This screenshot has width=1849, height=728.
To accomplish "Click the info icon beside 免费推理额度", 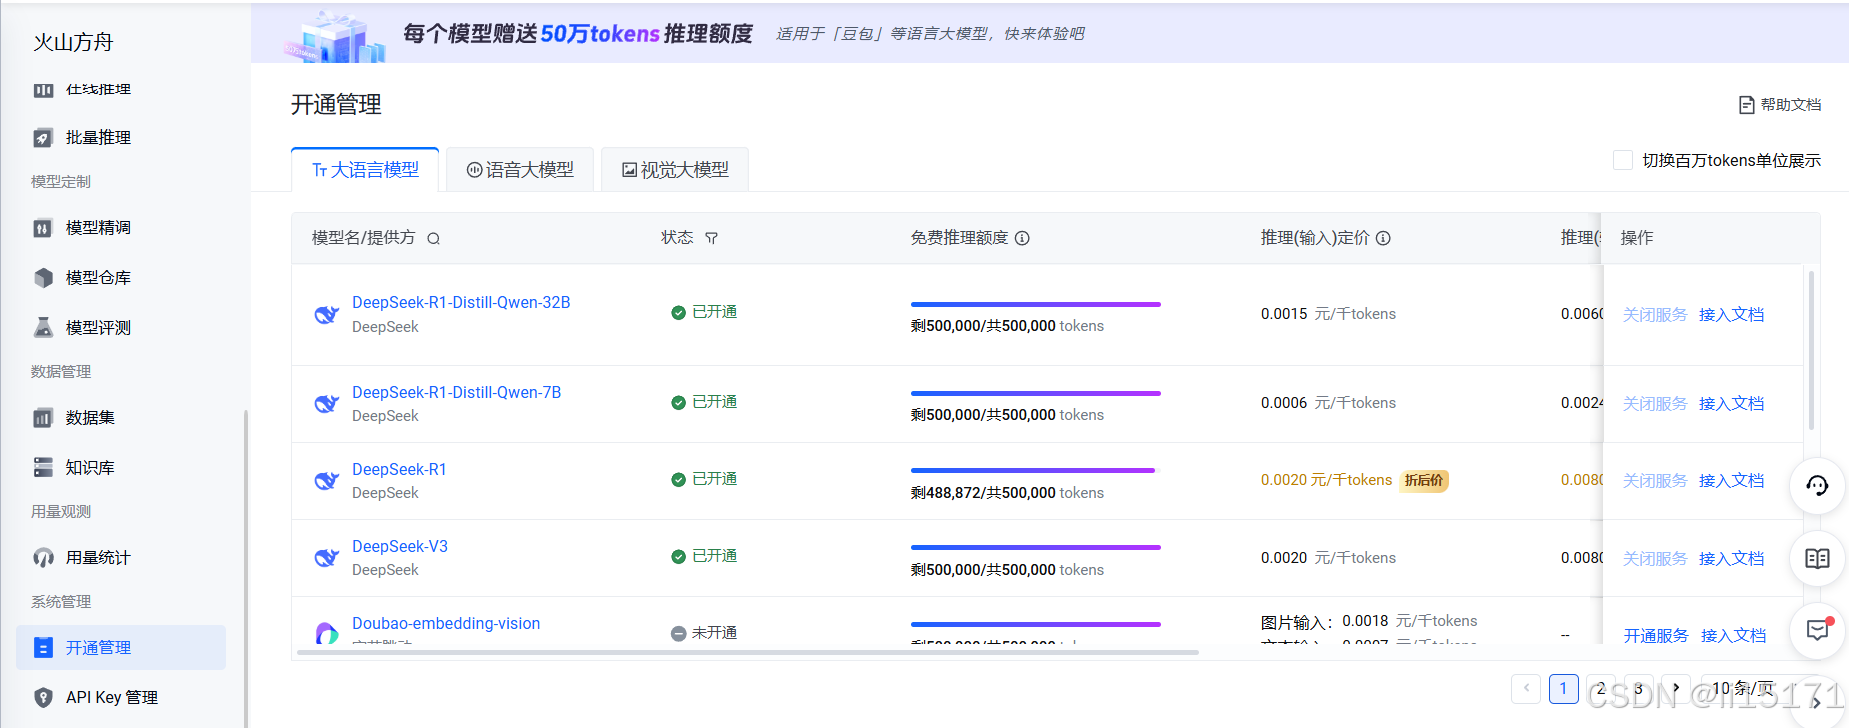I will (1022, 238).
